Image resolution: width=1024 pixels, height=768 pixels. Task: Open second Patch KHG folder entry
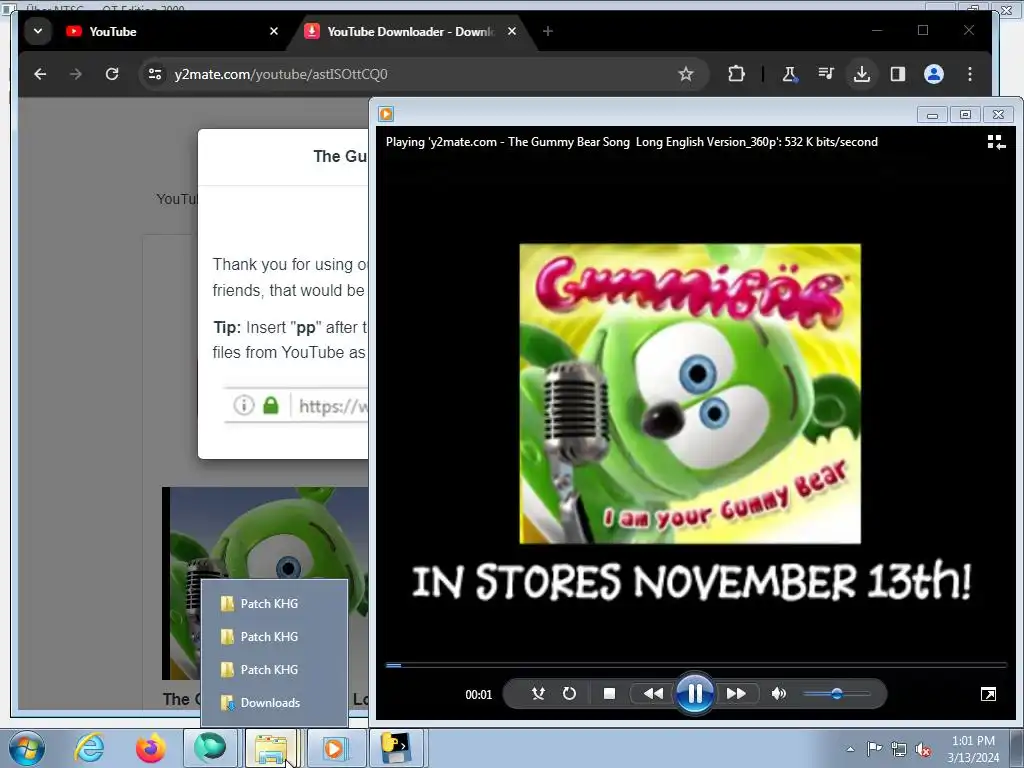(274, 637)
